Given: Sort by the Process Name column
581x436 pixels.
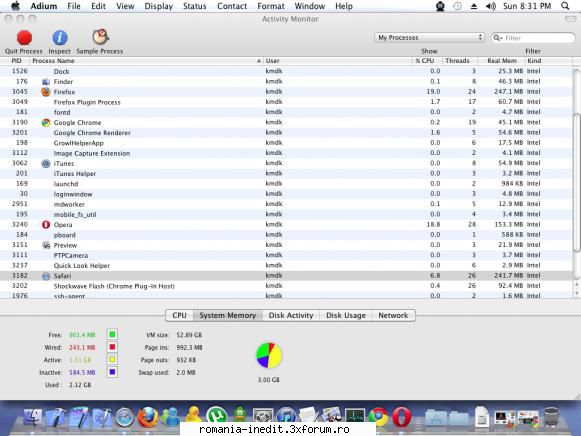Looking at the screenshot, I should pyautogui.click(x=146, y=61).
